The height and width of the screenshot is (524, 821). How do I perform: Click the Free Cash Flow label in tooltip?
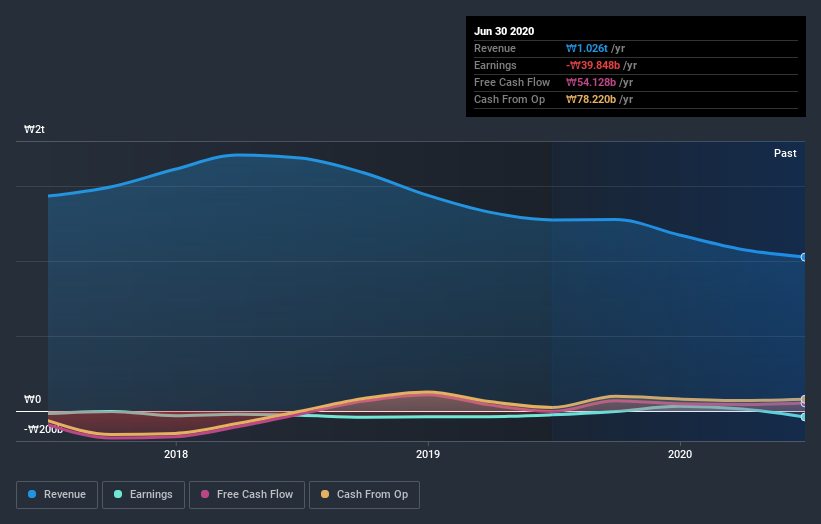[512, 83]
